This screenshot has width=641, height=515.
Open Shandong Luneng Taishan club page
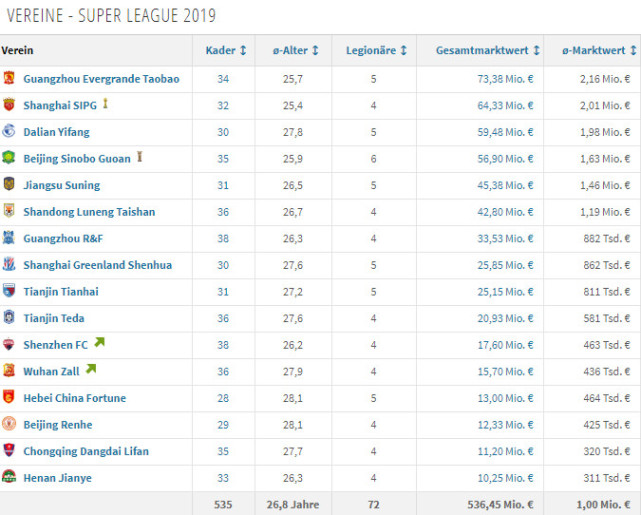[x=89, y=212]
